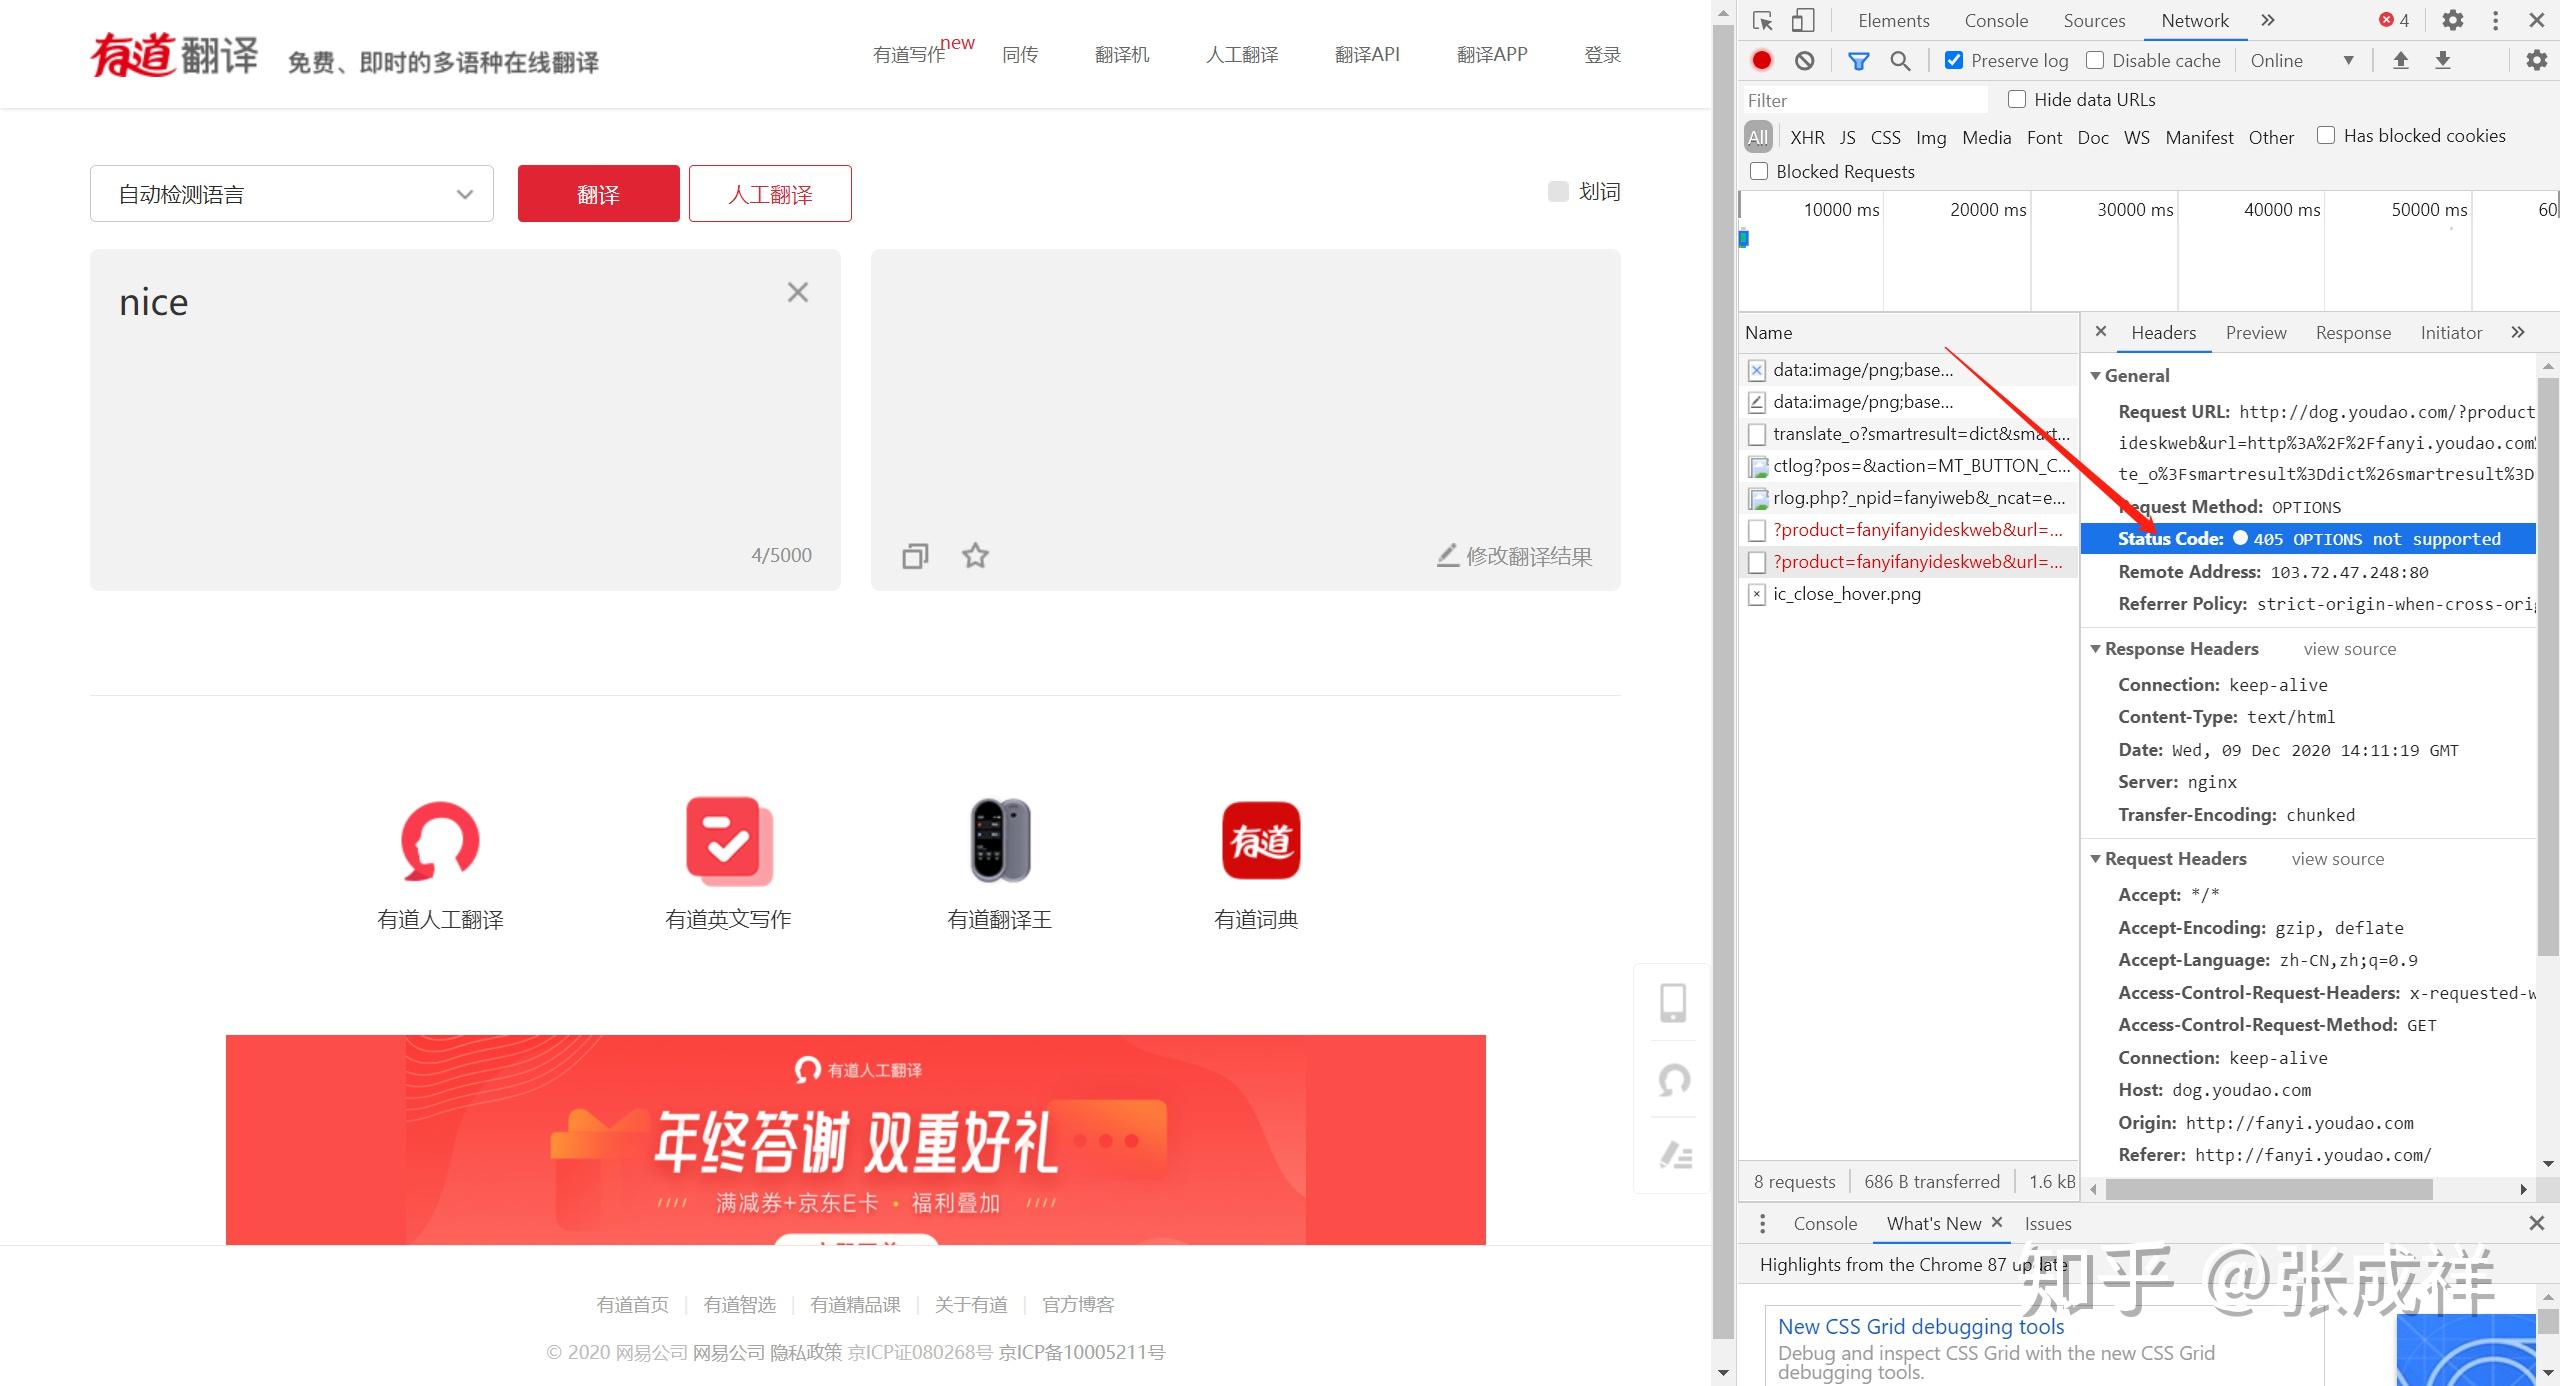2560x1386 pixels.
Task: Open the top Console panel tab
Action: tap(1996, 21)
